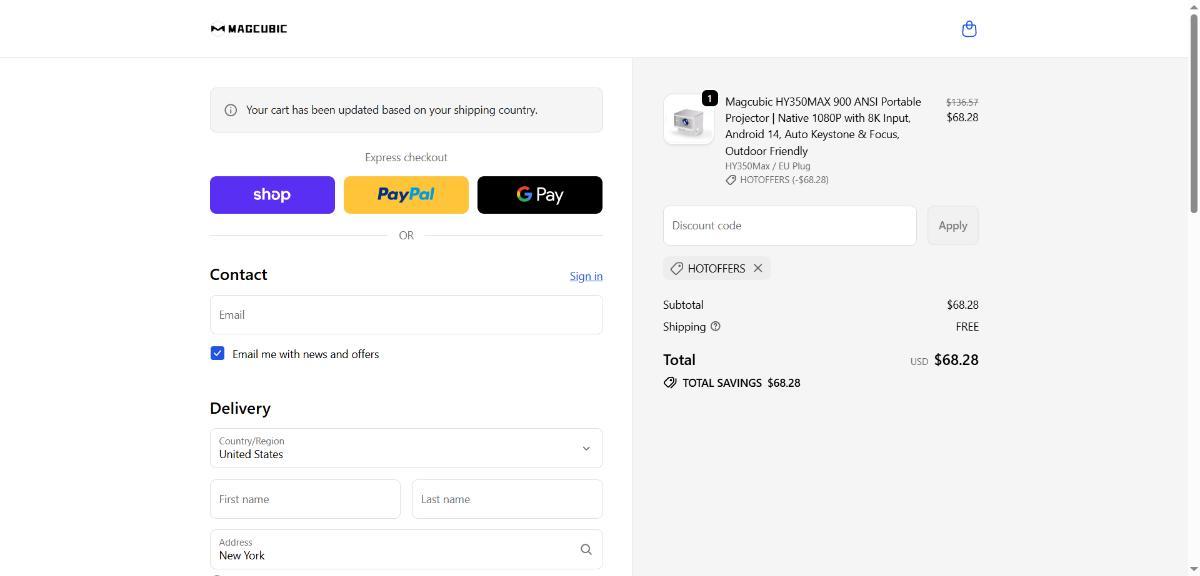Select Google Pay express checkout
The image size is (1200, 576).
tap(540, 195)
